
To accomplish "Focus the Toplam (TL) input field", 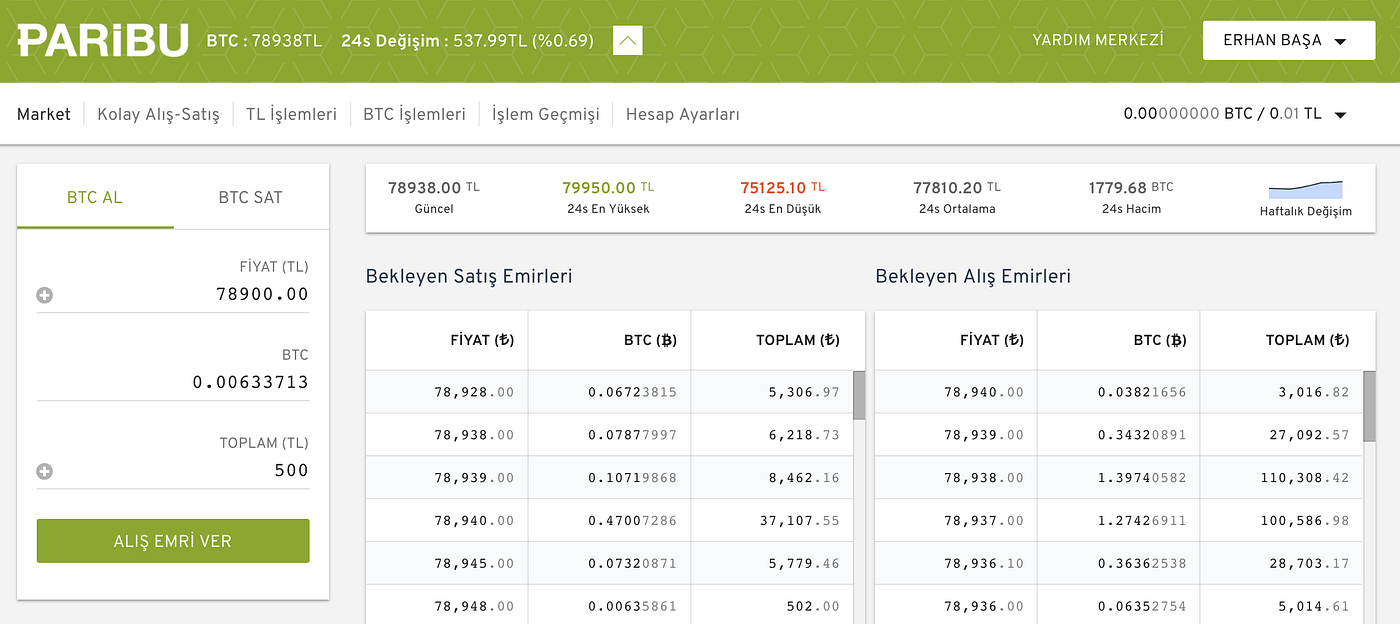I will tap(173, 470).
